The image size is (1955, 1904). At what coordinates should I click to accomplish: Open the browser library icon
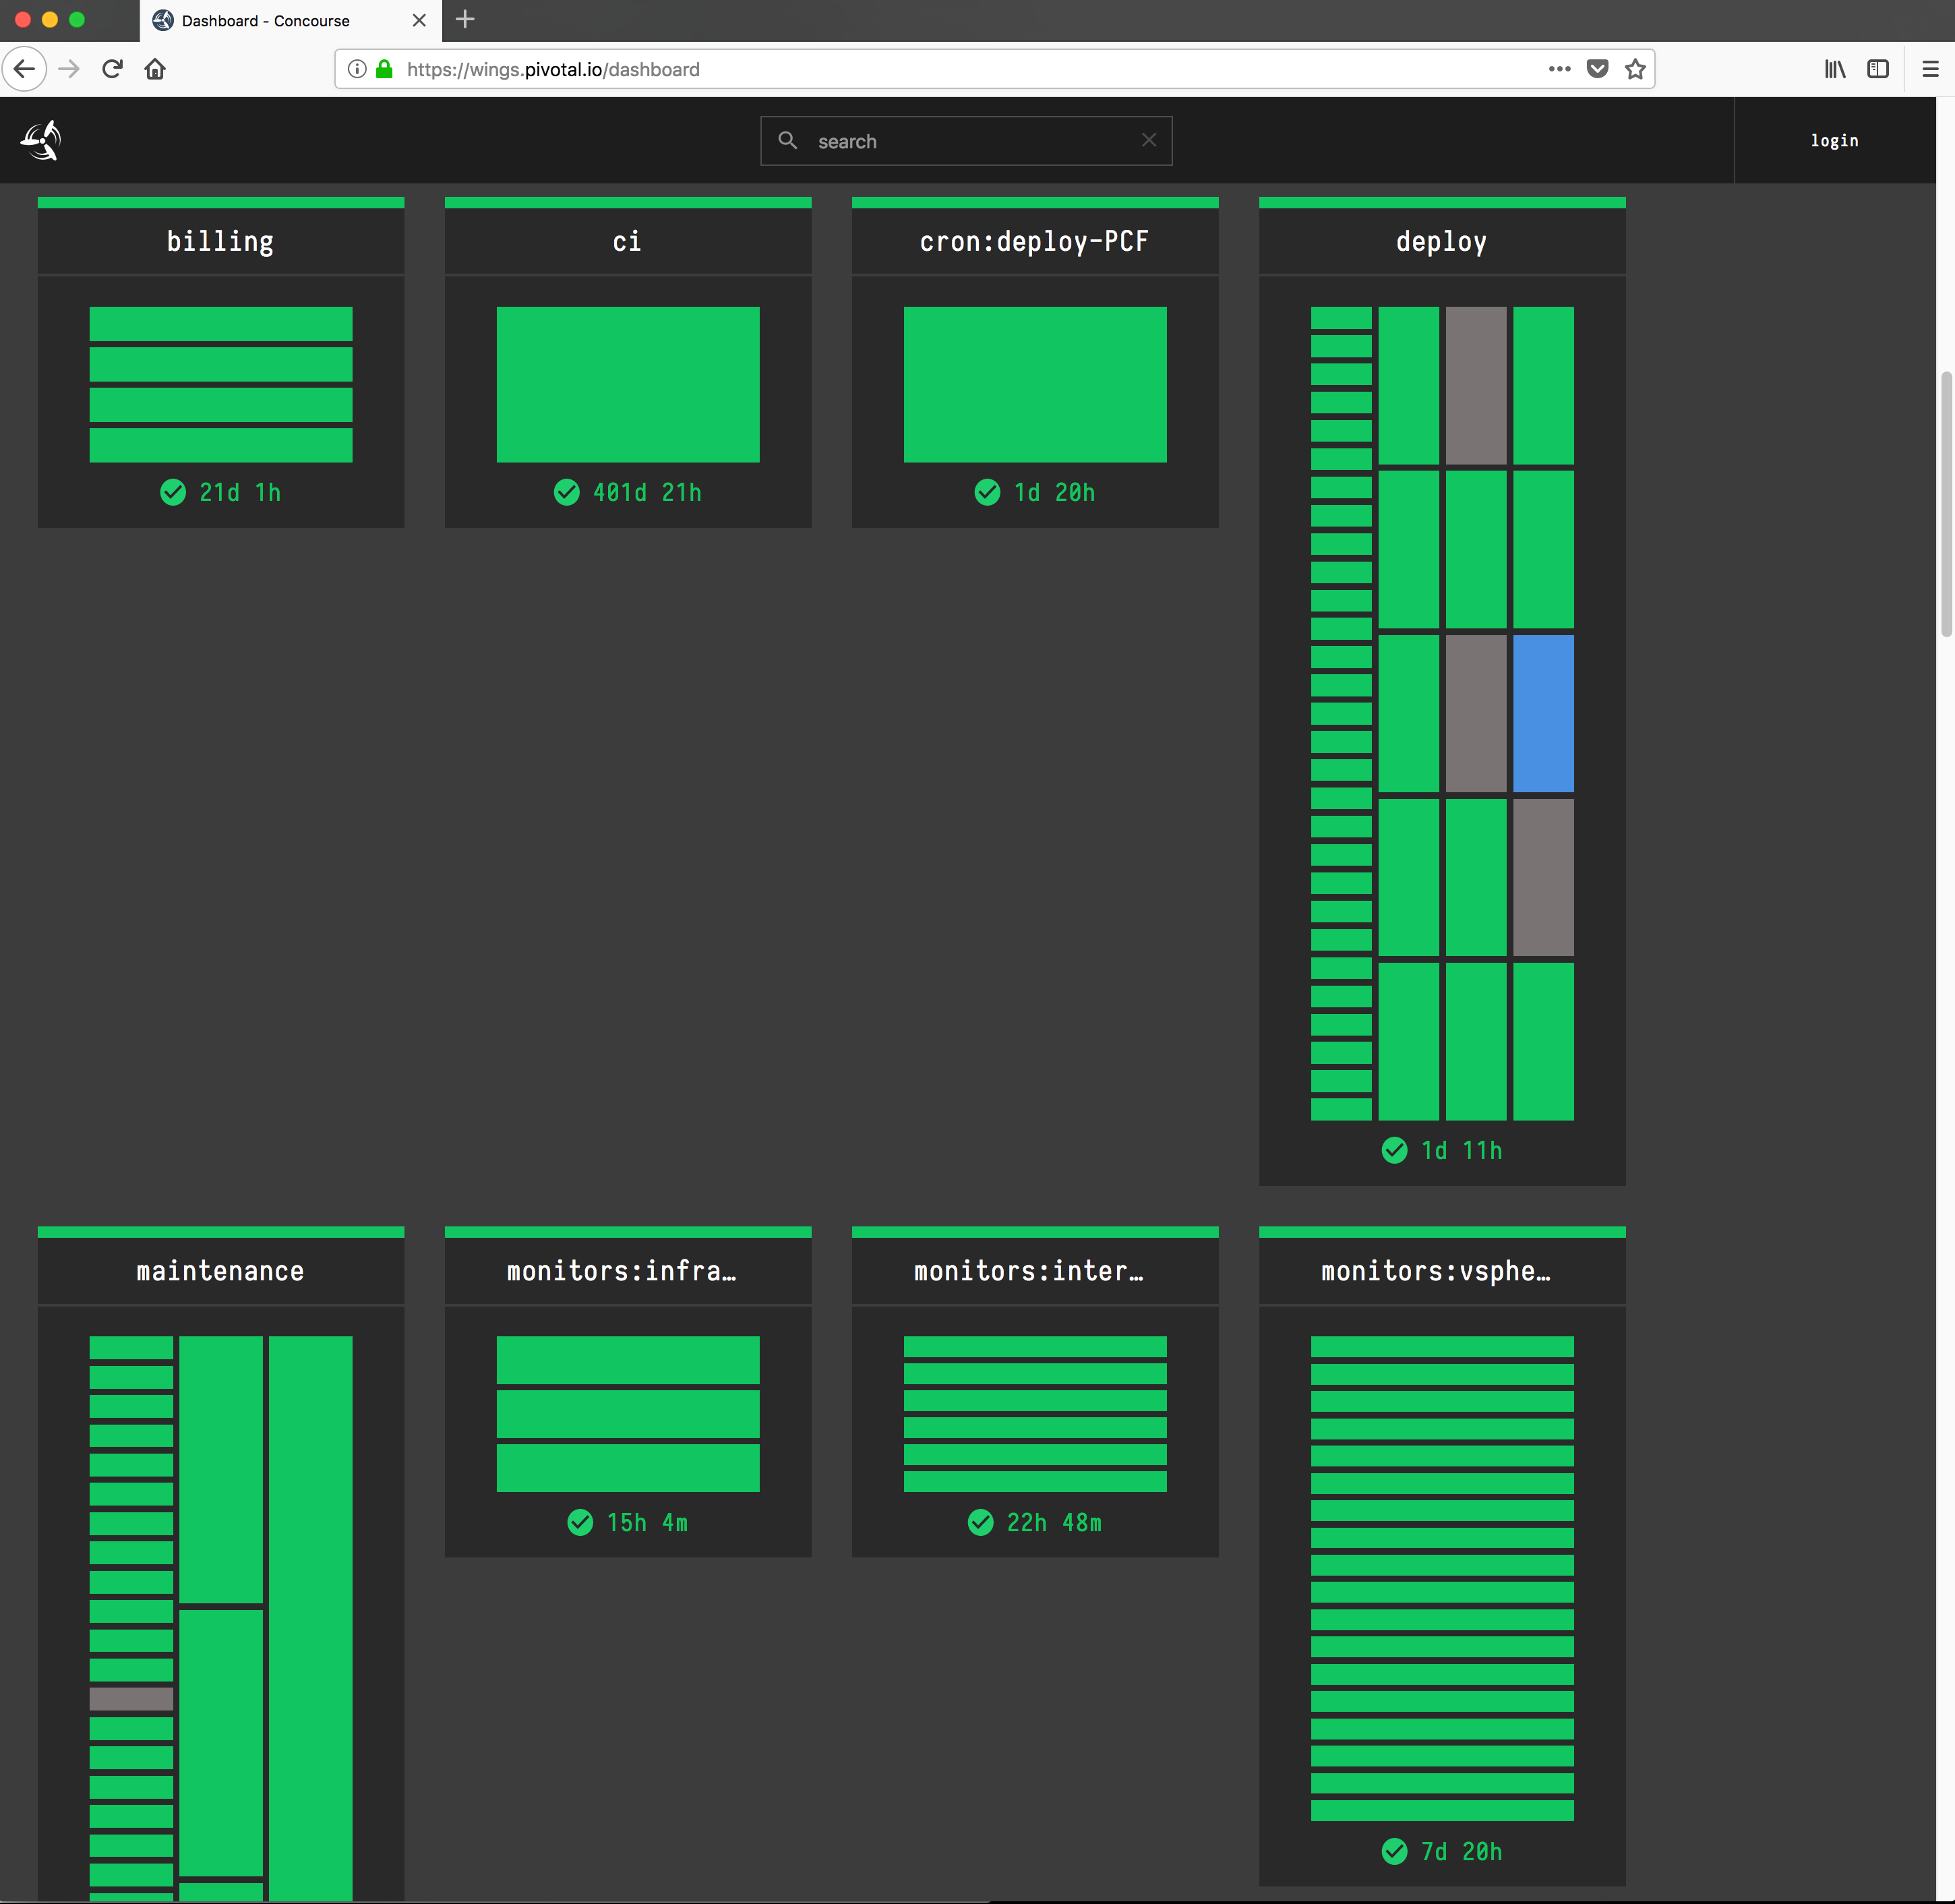[x=1834, y=69]
